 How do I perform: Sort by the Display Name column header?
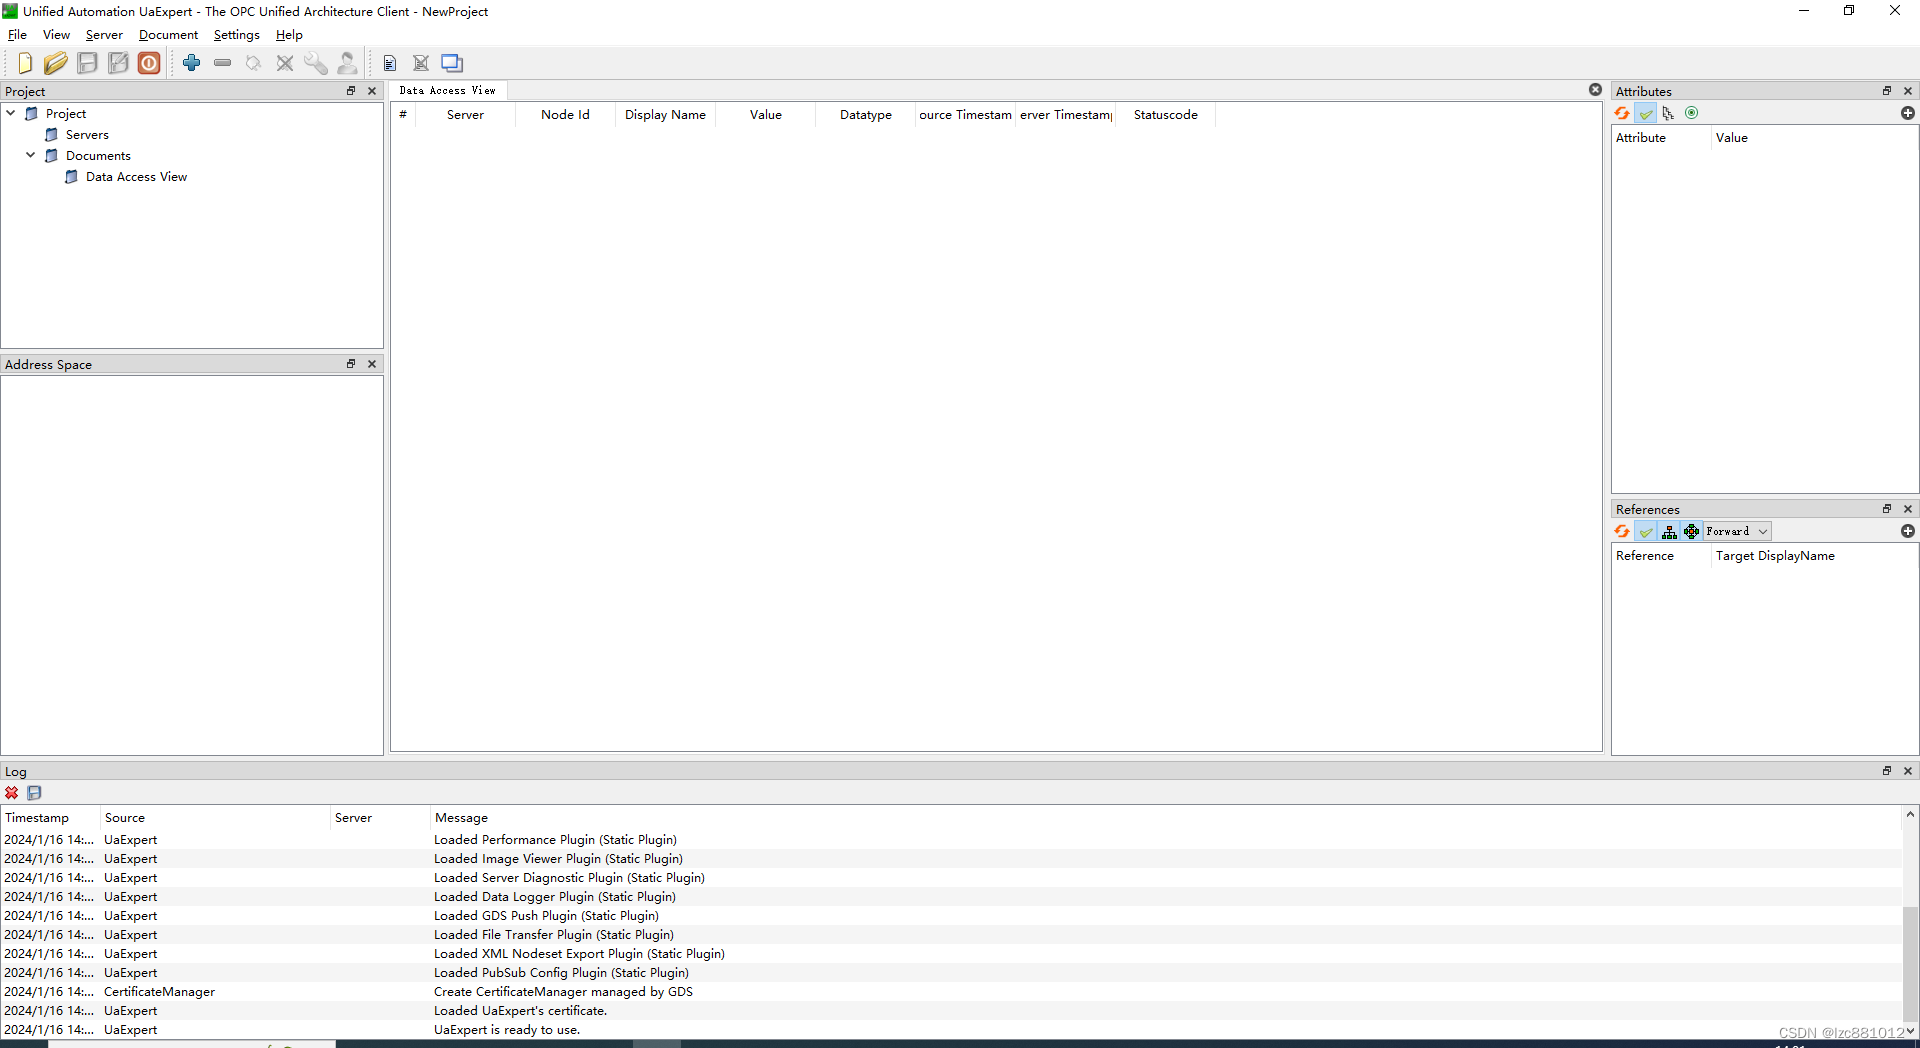tap(665, 115)
